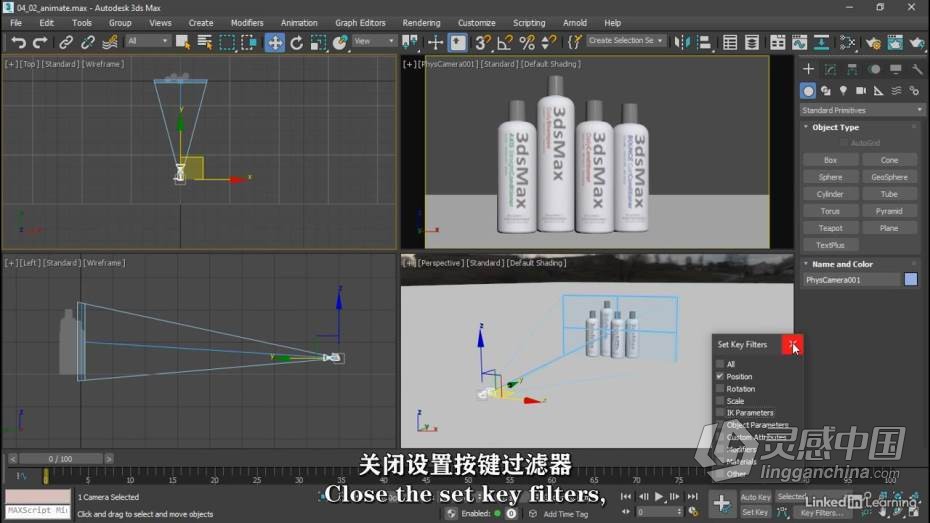Toggle the Percent Snap icon
This screenshot has width=930, height=523.
pos(527,42)
